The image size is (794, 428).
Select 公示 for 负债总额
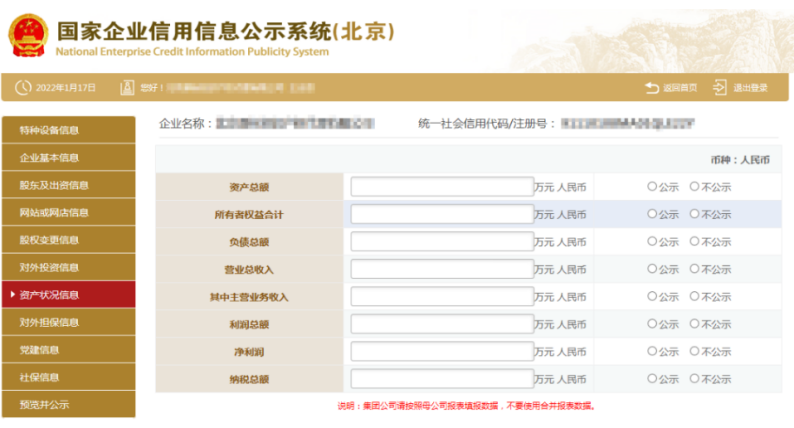(652, 241)
